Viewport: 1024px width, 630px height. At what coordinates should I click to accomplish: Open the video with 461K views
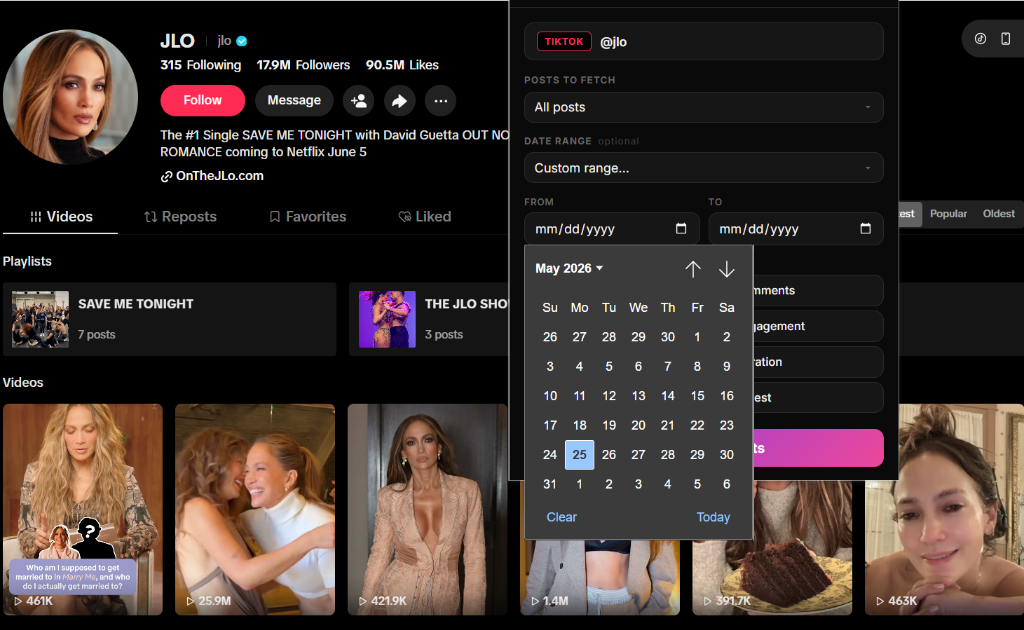(83, 509)
